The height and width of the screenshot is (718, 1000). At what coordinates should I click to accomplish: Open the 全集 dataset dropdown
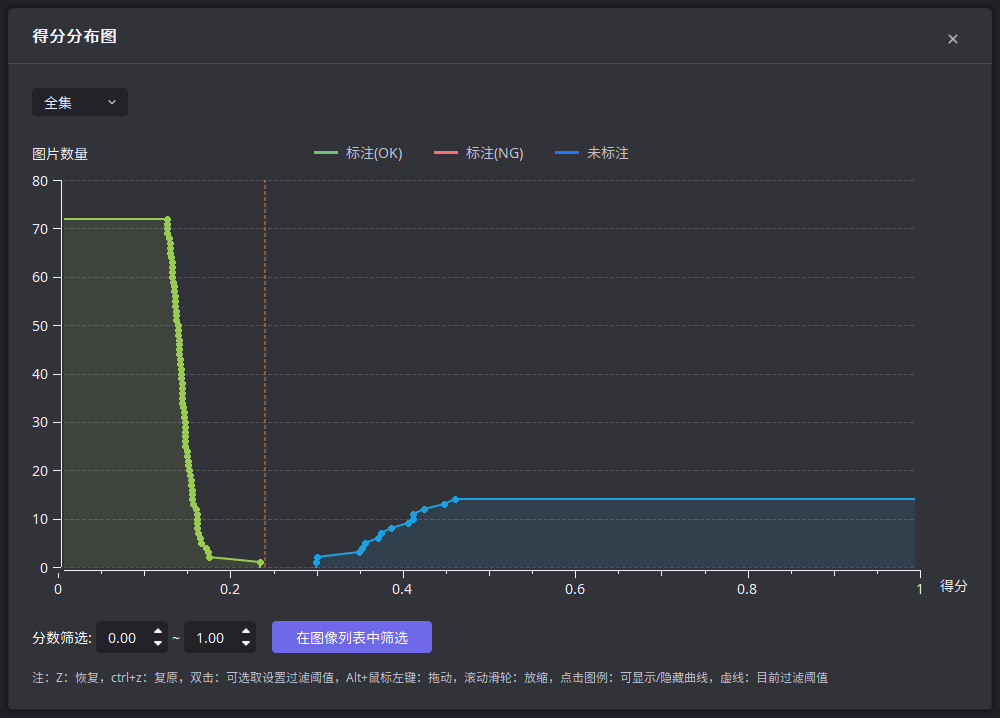click(x=79, y=101)
